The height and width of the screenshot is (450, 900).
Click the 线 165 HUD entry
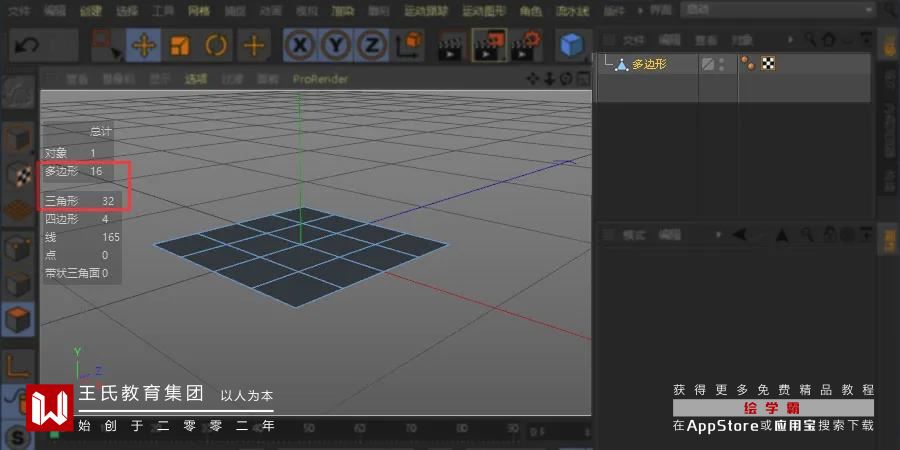coord(83,237)
